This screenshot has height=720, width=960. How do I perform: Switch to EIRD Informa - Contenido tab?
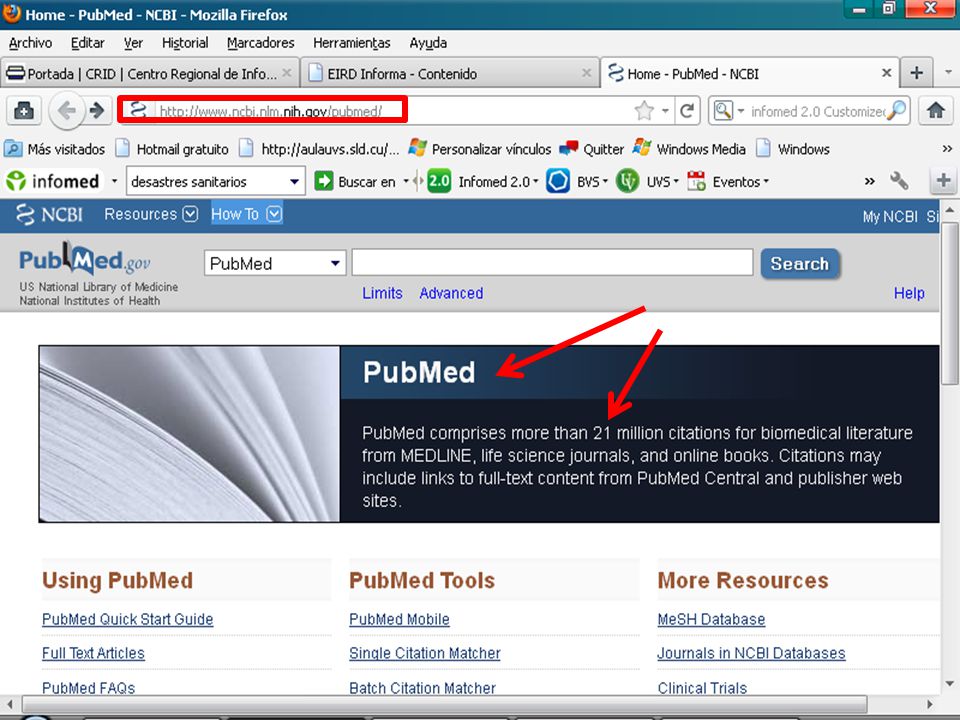[x=450, y=73]
